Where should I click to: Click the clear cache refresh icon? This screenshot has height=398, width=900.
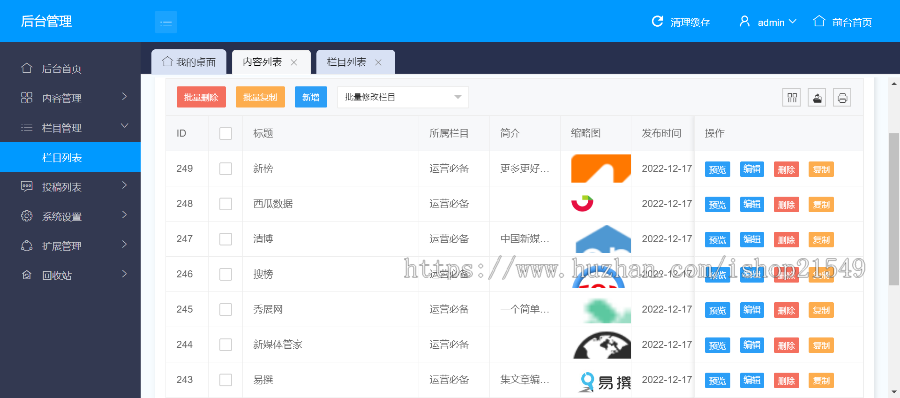(657, 22)
